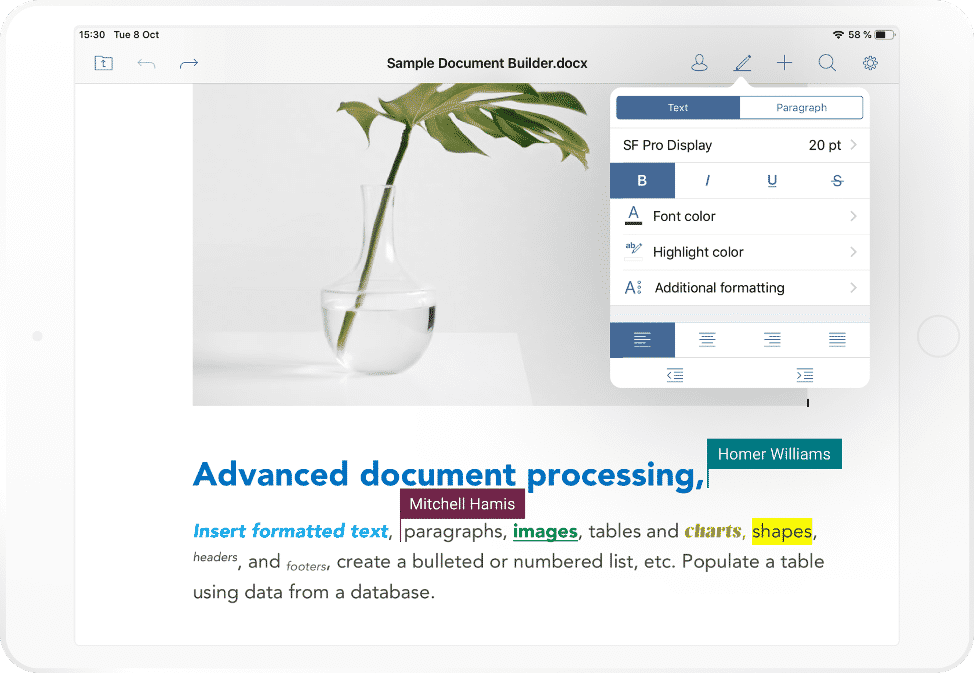The image size is (974, 675).
Task: Open the Font color options
Action: coord(740,216)
